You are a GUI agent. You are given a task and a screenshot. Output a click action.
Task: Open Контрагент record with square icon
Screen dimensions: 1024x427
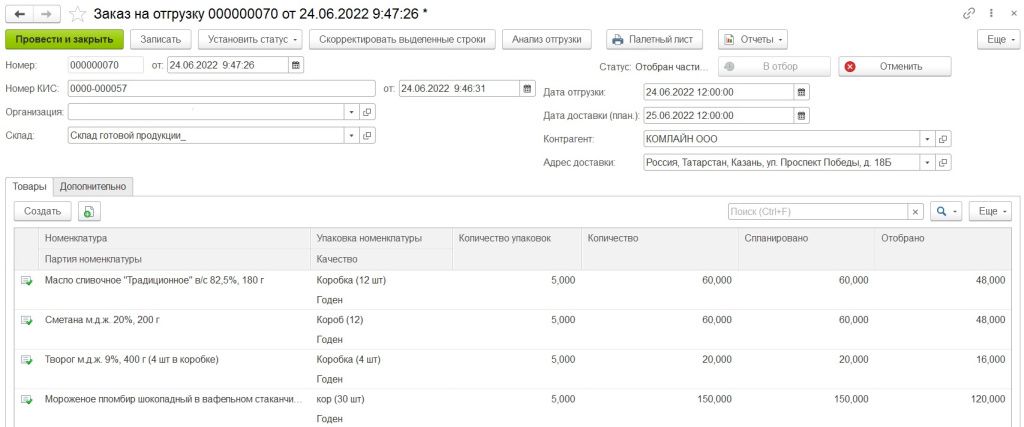tap(943, 139)
